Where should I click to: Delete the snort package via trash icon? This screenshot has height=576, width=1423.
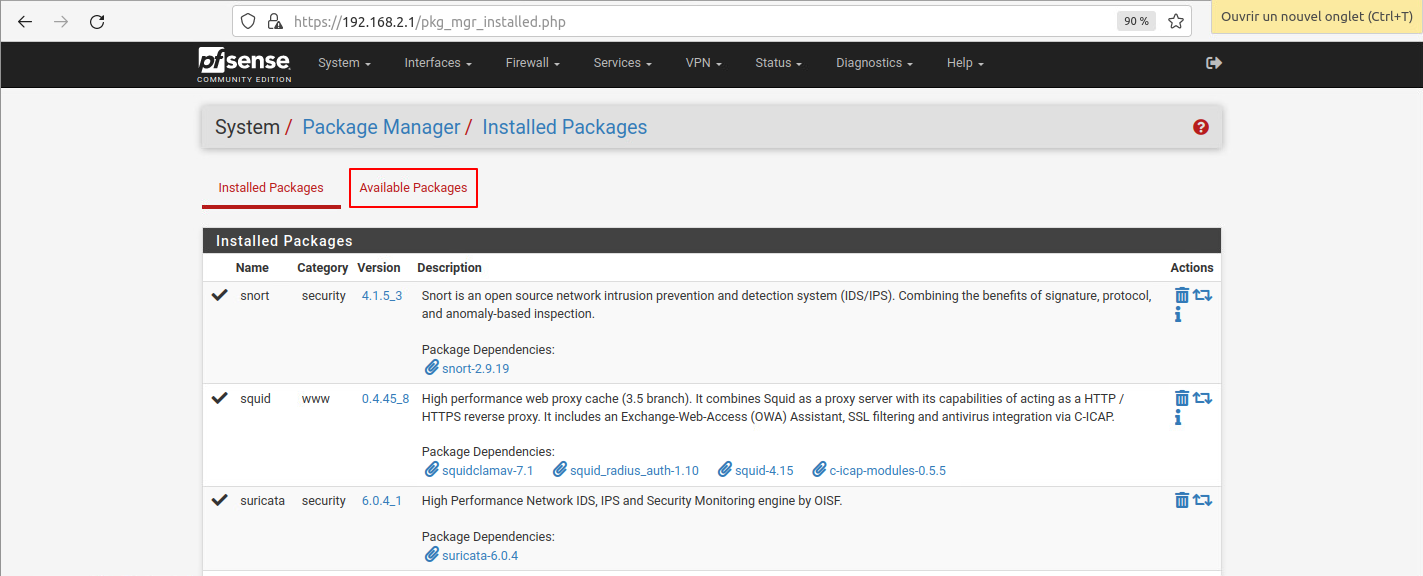[x=1182, y=295]
